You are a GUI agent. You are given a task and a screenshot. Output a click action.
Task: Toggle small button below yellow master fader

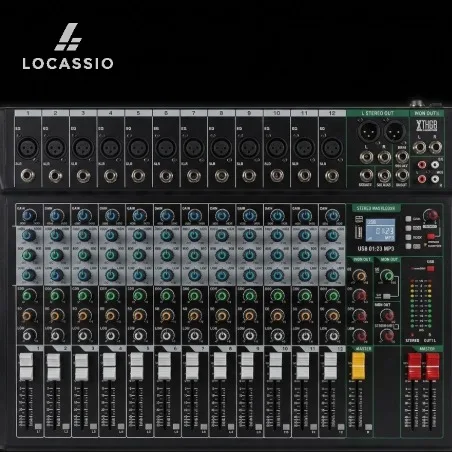tap(368, 427)
